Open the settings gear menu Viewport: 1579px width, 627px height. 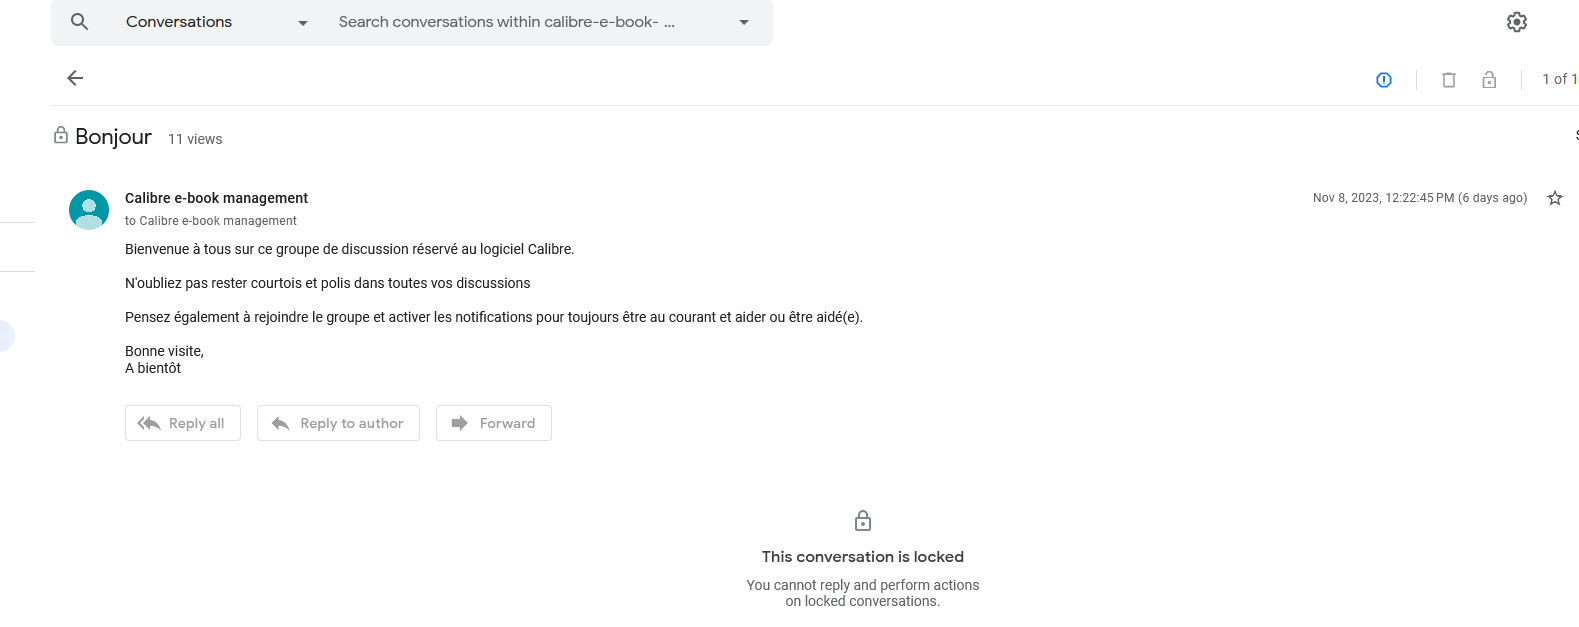[x=1516, y=22]
